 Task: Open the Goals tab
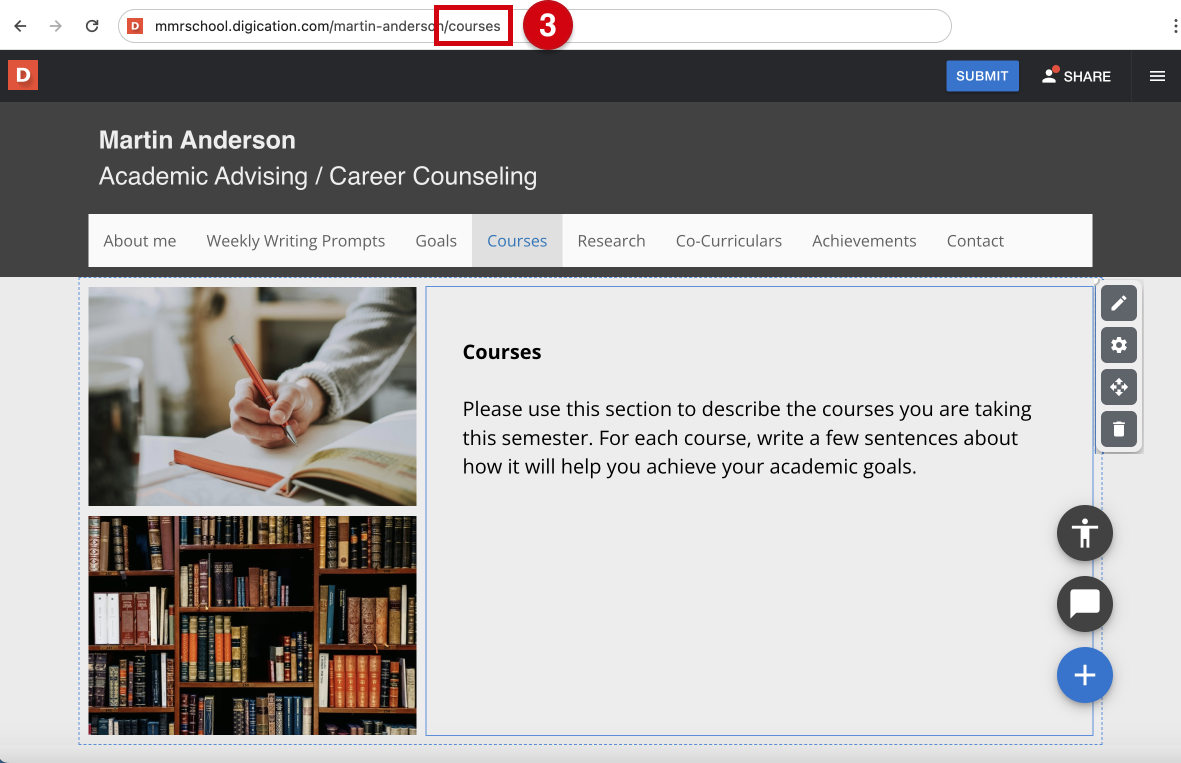(436, 241)
